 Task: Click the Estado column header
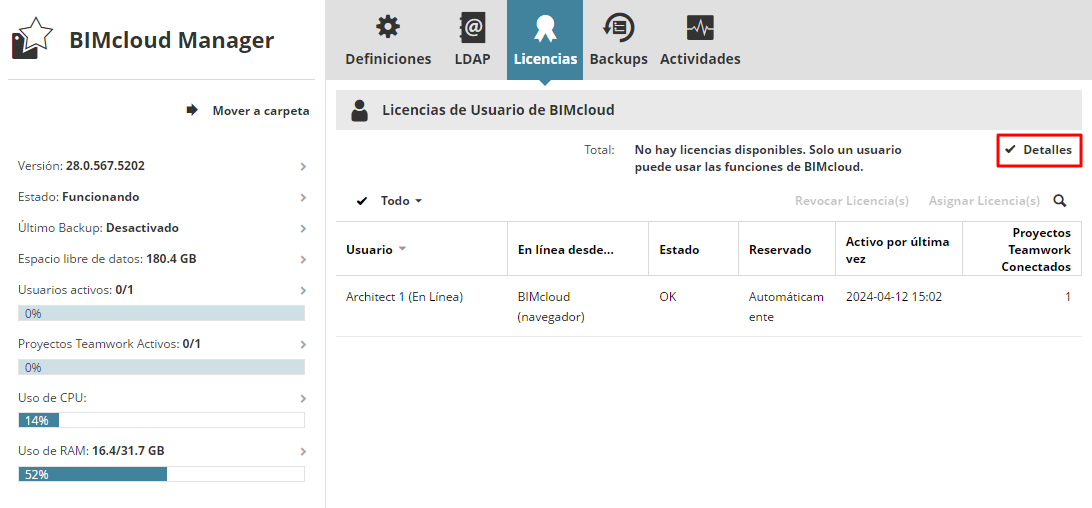click(693, 249)
